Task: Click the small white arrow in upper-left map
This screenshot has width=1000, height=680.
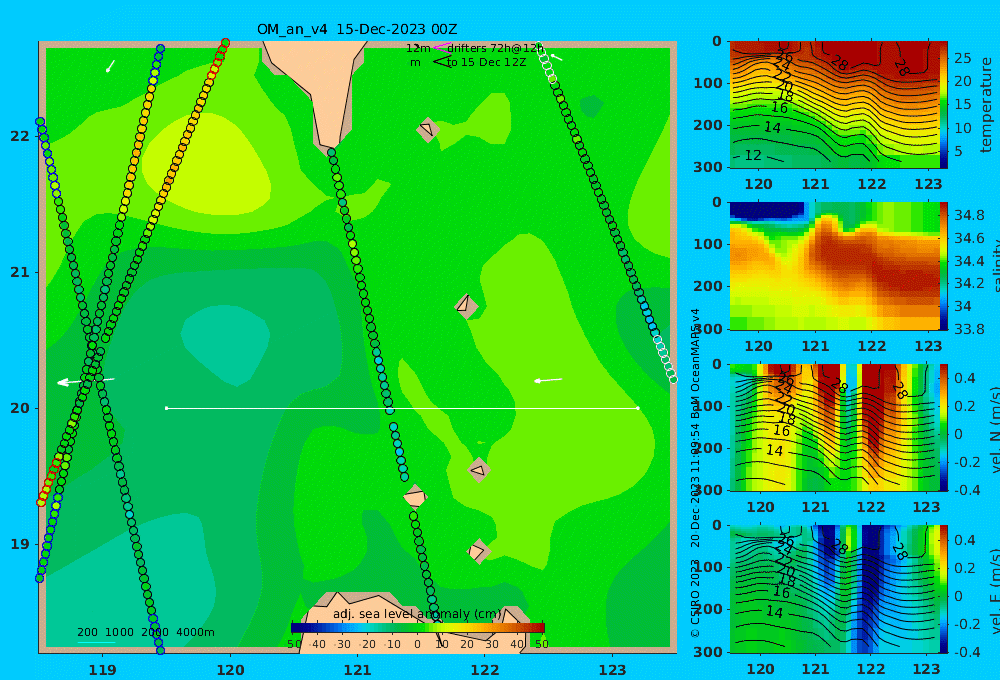Action: [x=110, y=66]
